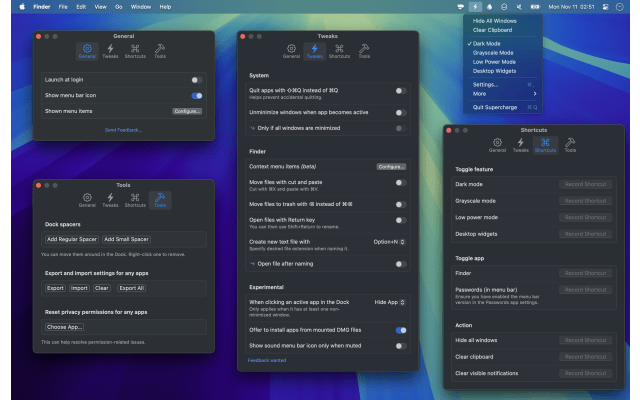Choose Low Power Mode menu item
The height and width of the screenshot is (400, 640).
click(x=494, y=62)
